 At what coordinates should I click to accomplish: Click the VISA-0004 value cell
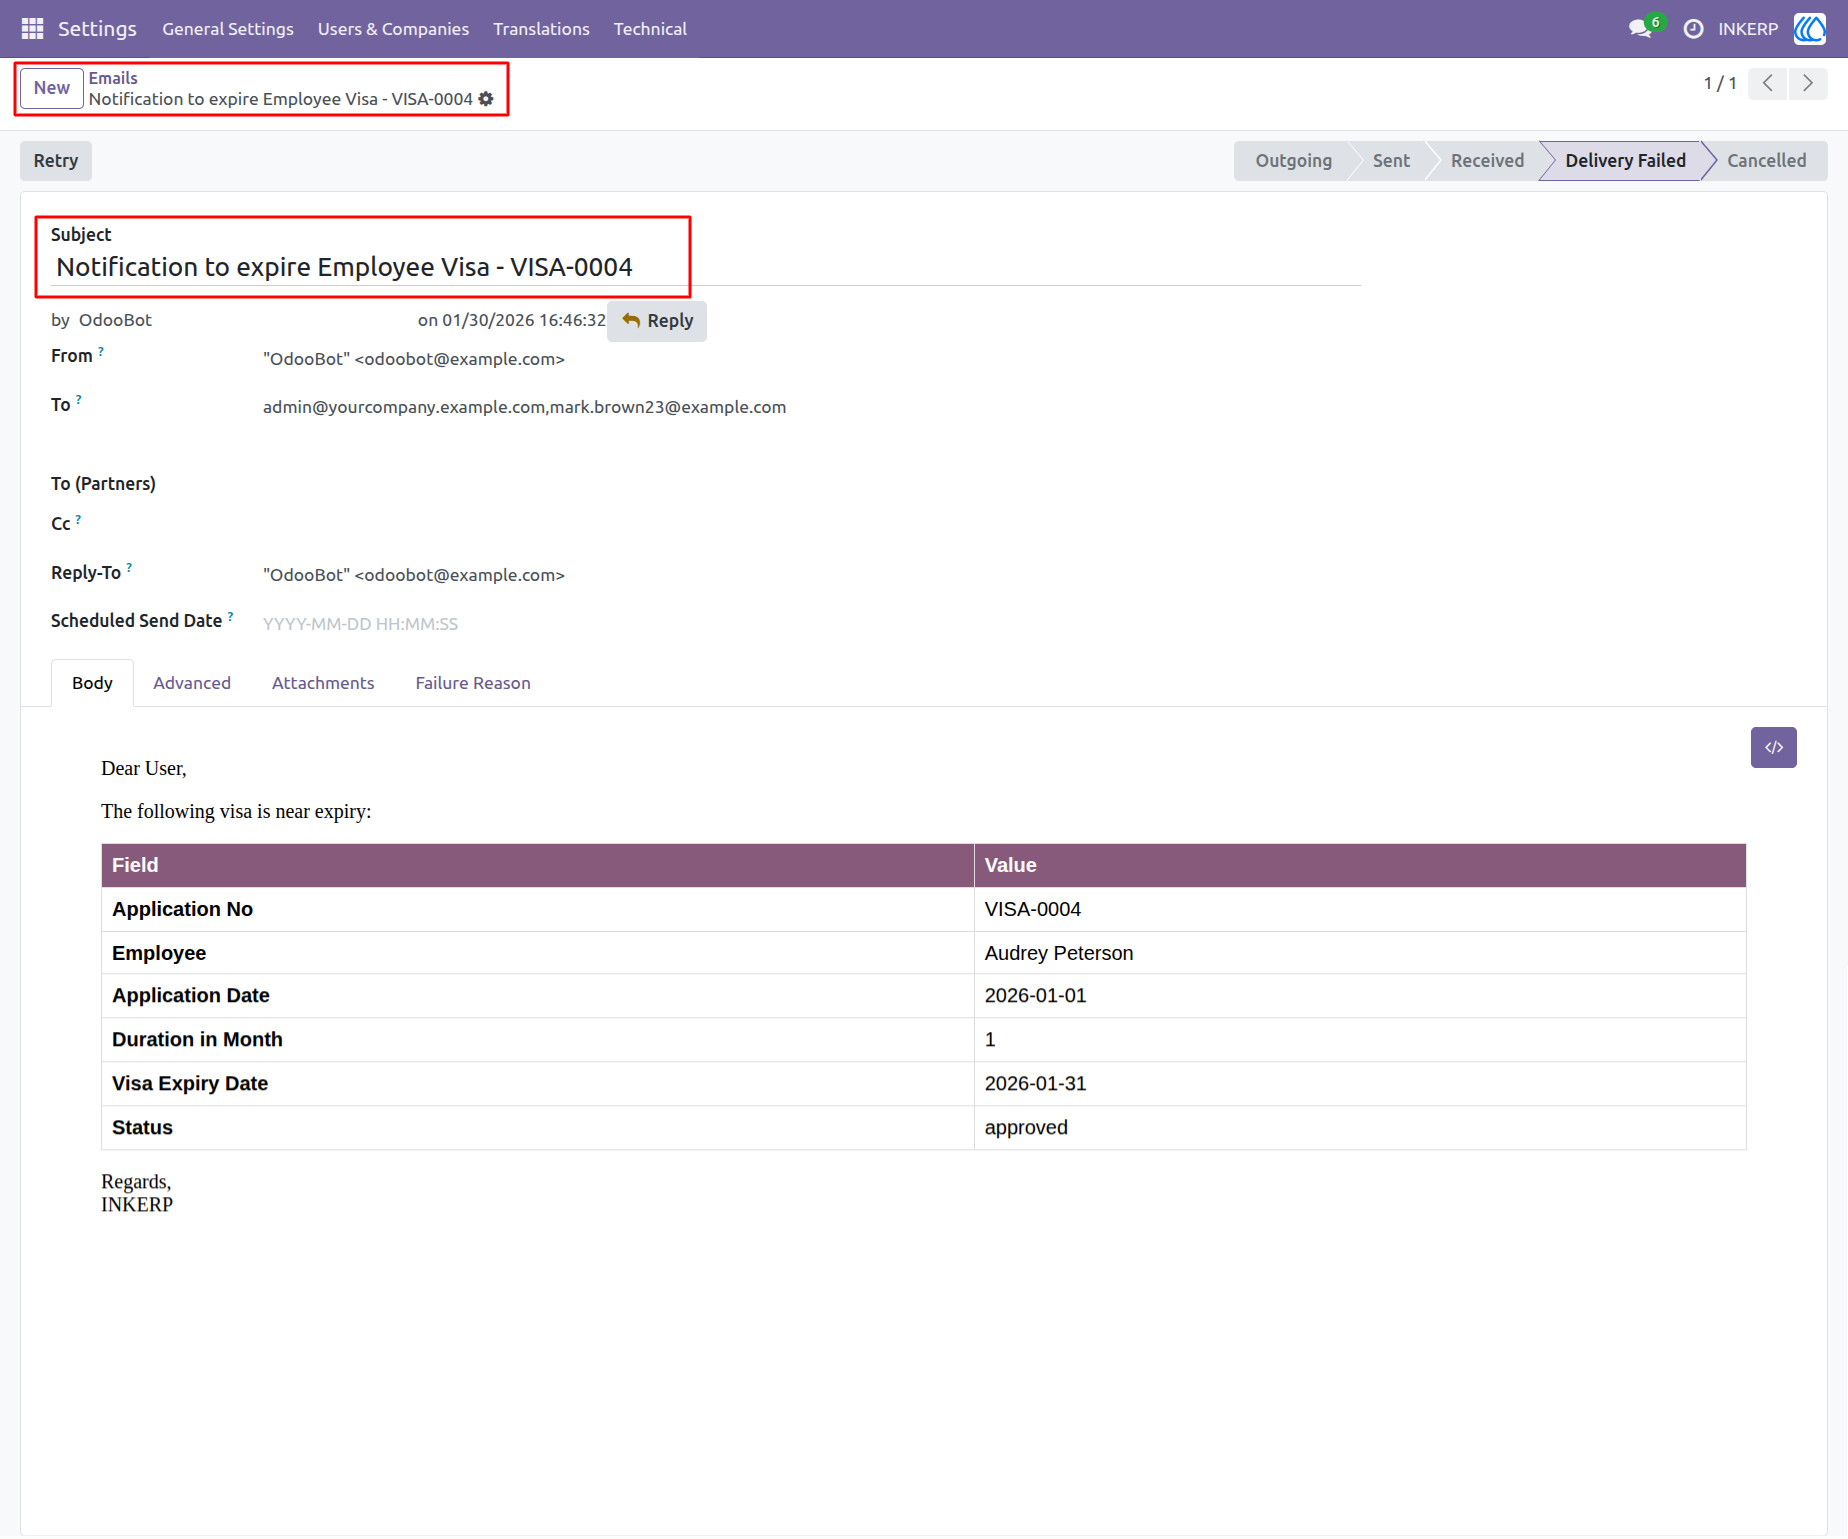coord(1360,909)
